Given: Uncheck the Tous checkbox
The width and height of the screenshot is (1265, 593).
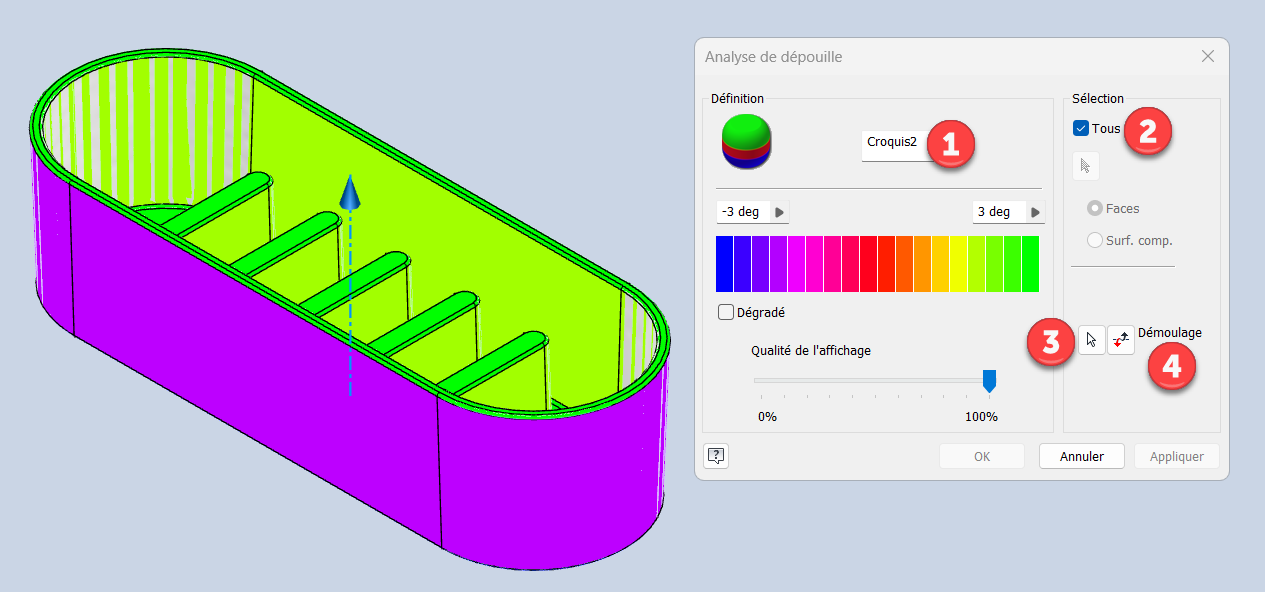Looking at the screenshot, I should [x=1081, y=128].
